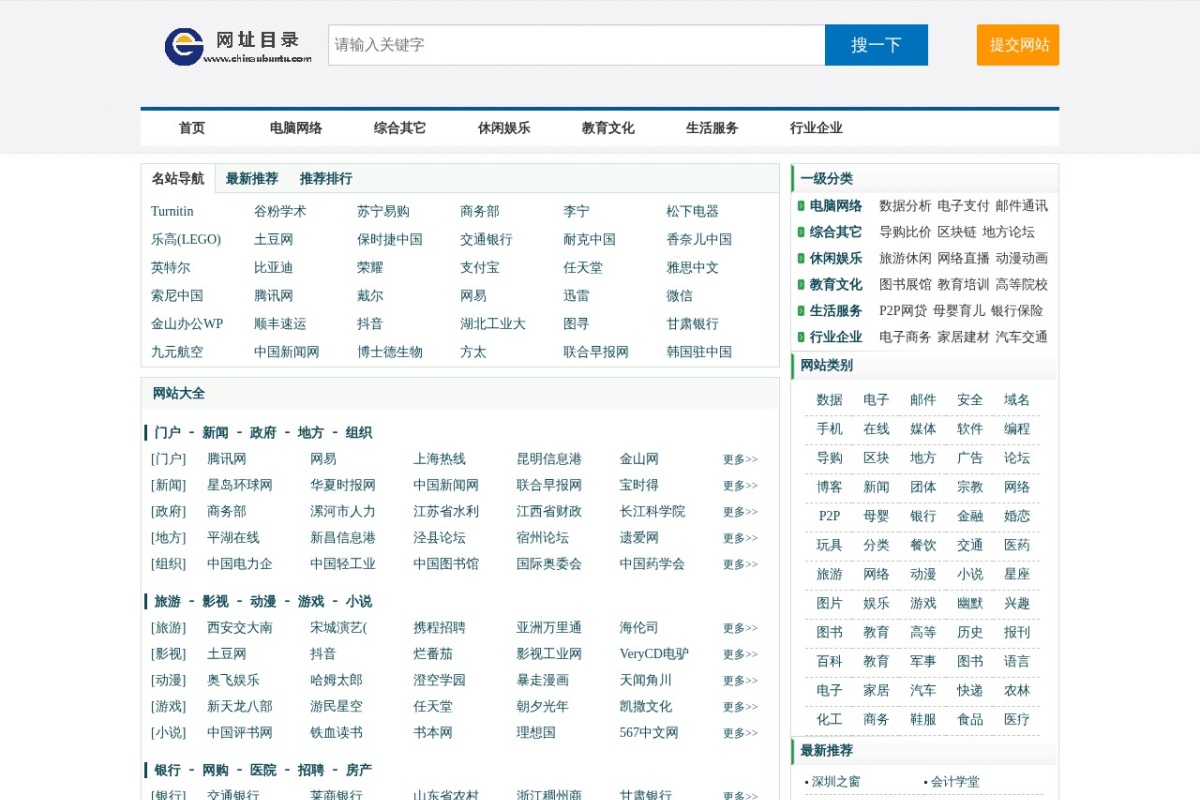Open the 电脑网络 navigation menu item
This screenshot has height=800, width=1200.
[296, 128]
